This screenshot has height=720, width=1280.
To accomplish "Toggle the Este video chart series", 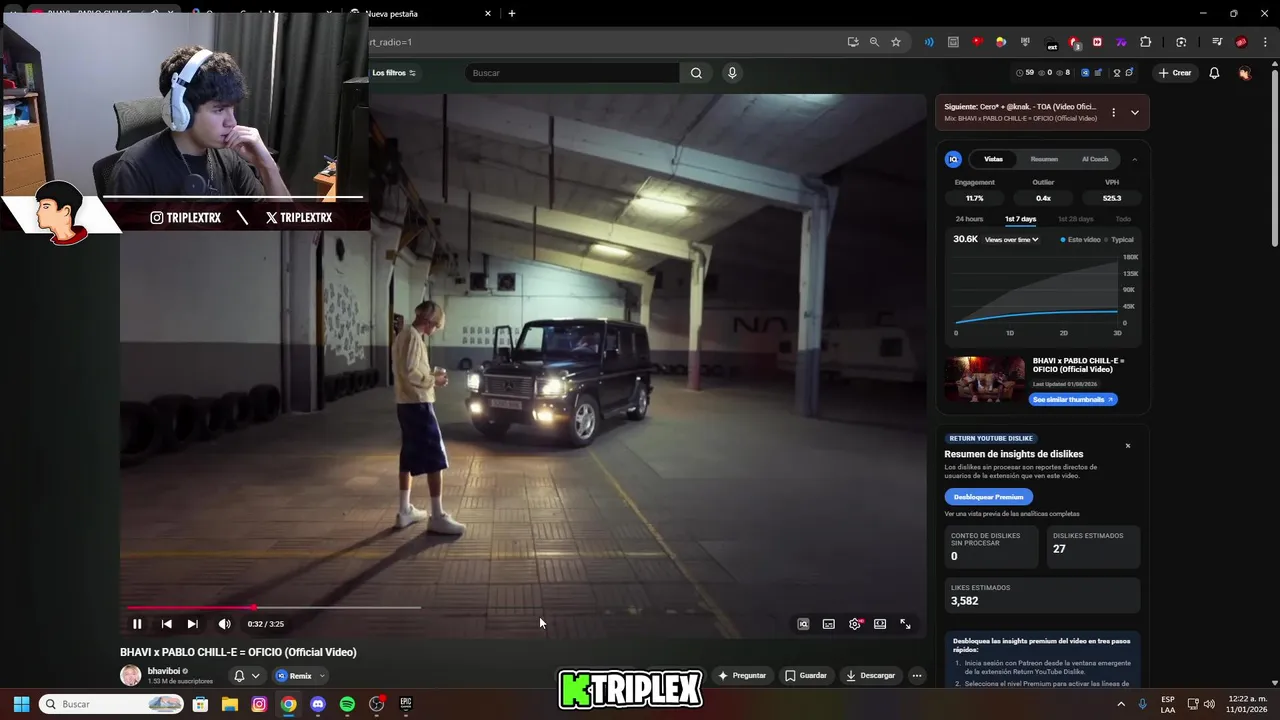I will point(1080,240).
